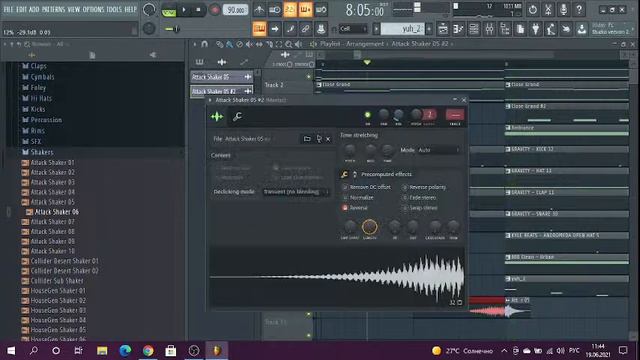Viewport: 640px width, 360px height.
Task: Open the plugin picker plug icon
Action: pos(536,29)
